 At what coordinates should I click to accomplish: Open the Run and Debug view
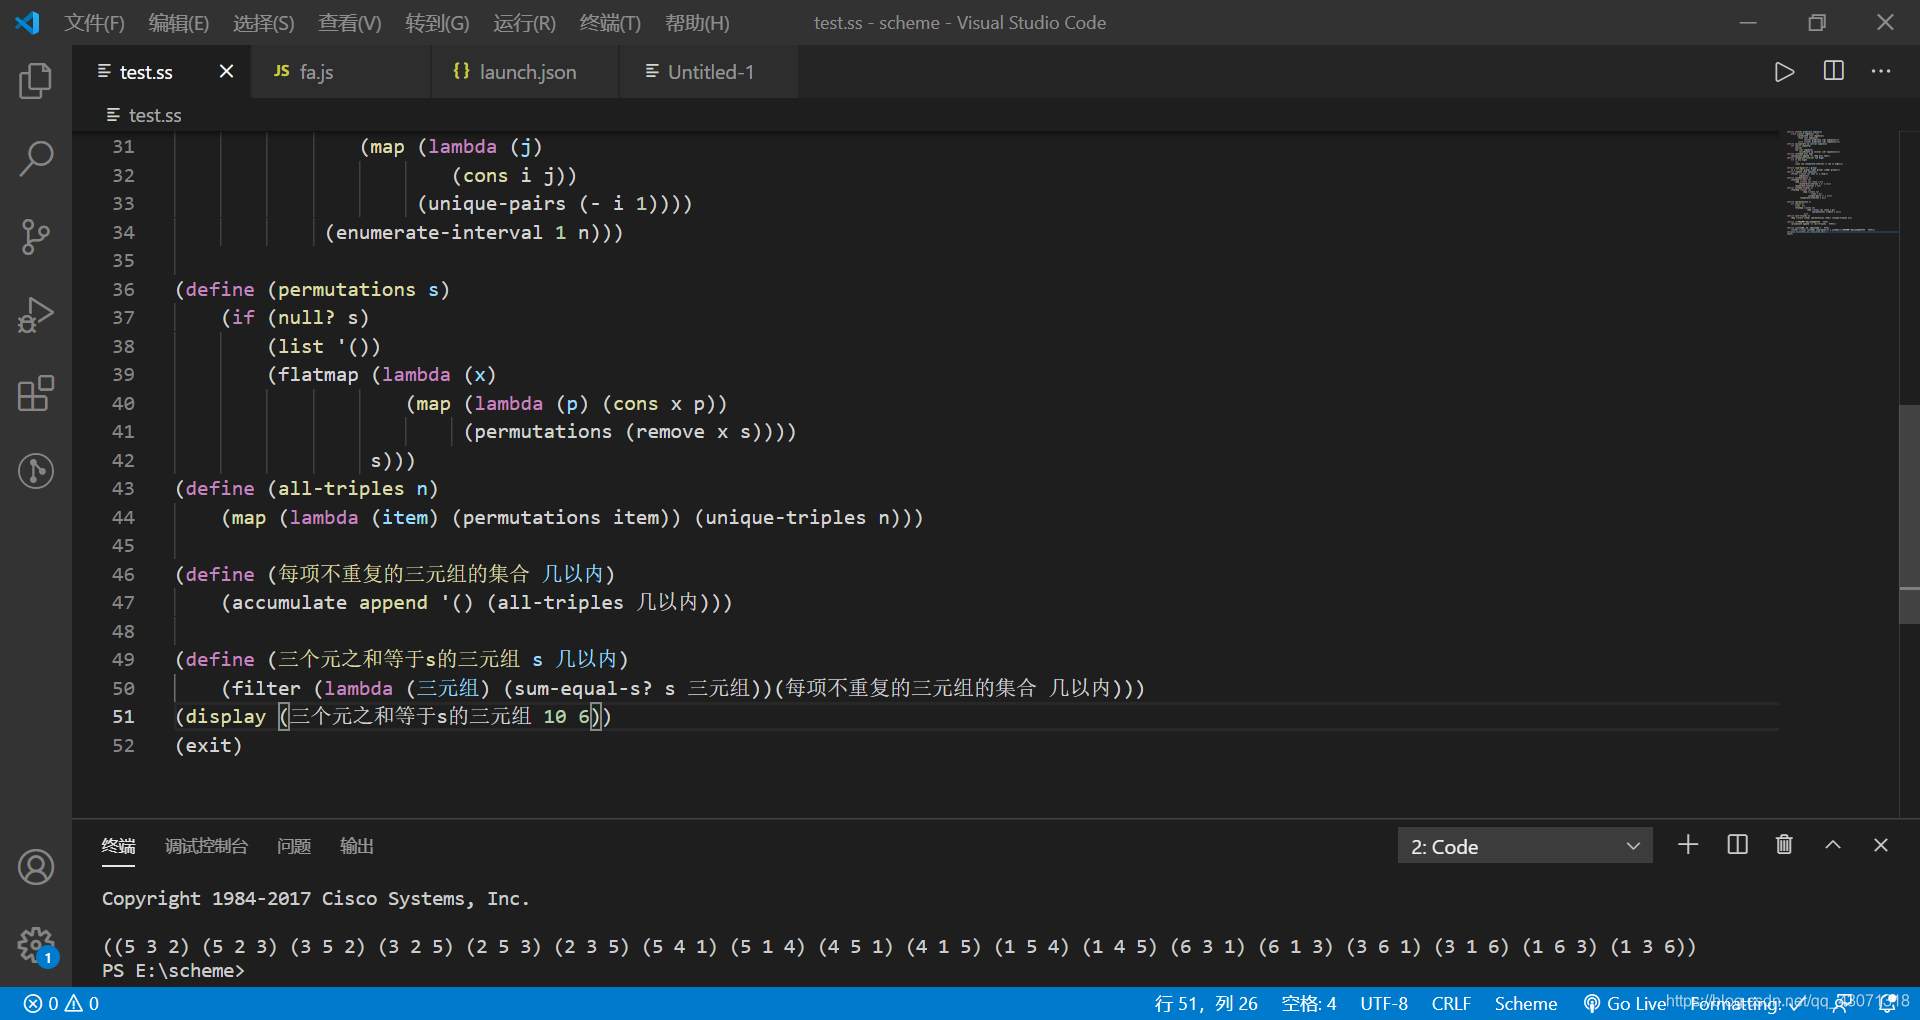tap(36, 315)
